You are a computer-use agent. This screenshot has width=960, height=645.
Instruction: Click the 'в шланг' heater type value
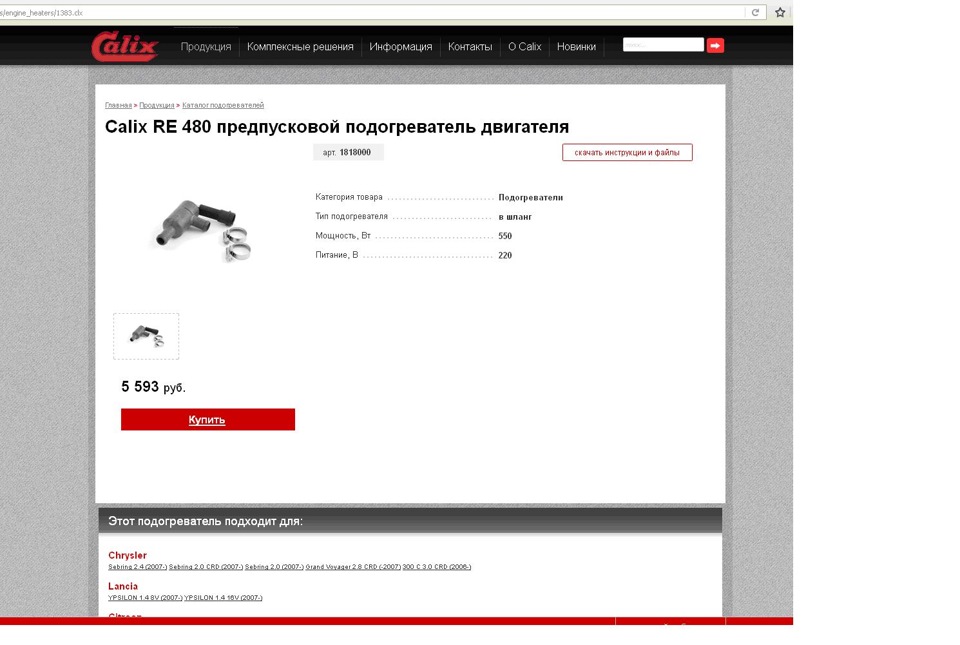515,217
